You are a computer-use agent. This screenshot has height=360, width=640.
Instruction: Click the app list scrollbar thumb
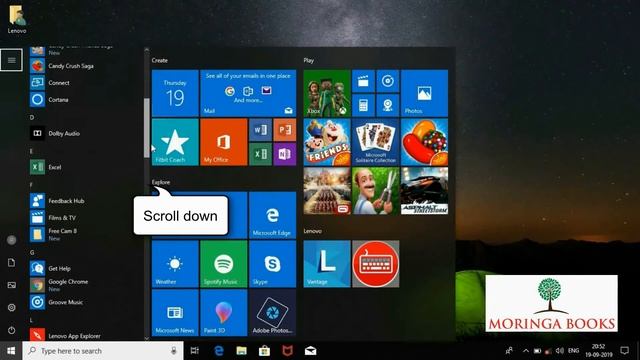click(x=147, y=128)
